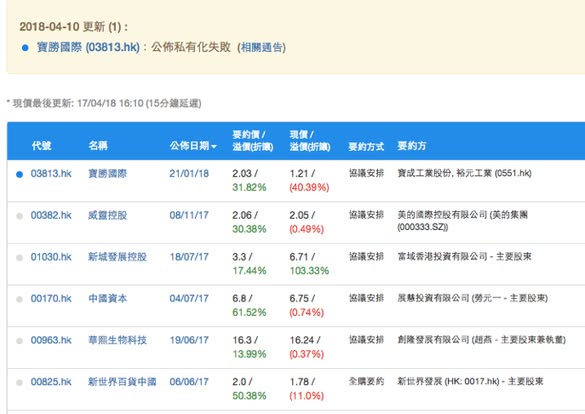The width and height of the screenshot is (585, 414).
Task: Select discount value (11.0%)
Action: point(307,396)
